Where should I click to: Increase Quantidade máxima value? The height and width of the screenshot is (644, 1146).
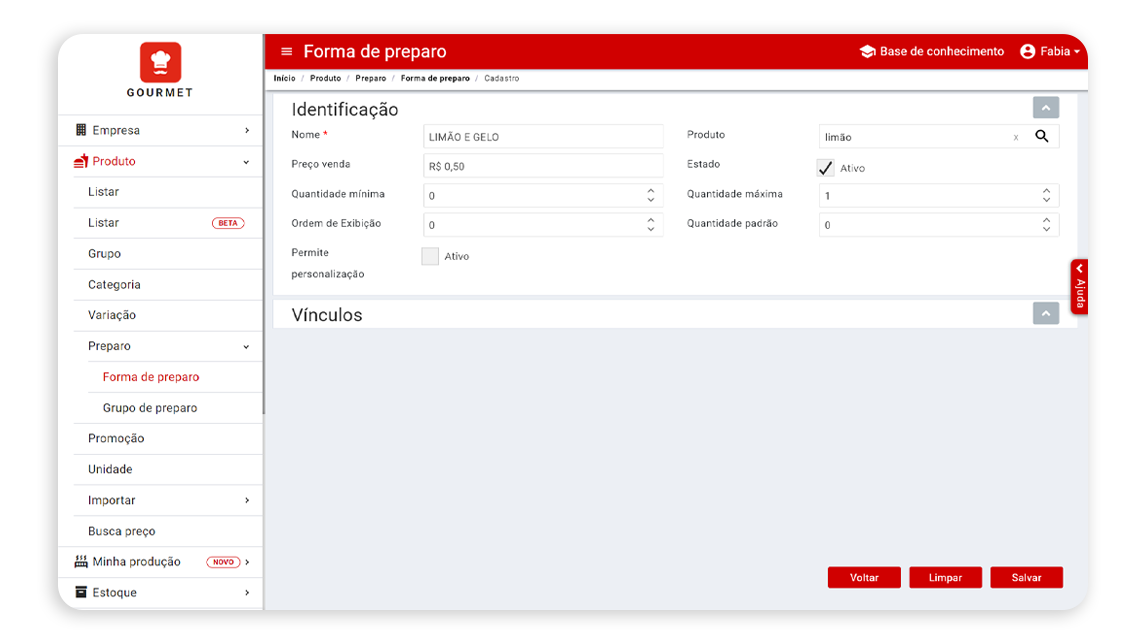[1047, 190]
